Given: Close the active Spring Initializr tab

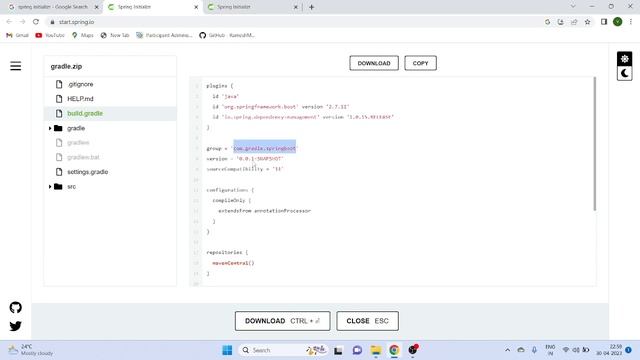Looking at the screenshot, I should click(196, 7).
